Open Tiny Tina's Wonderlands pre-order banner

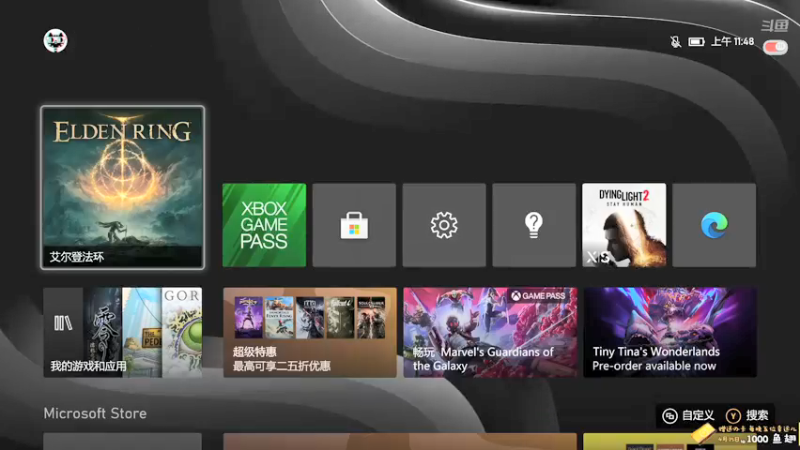670,332
